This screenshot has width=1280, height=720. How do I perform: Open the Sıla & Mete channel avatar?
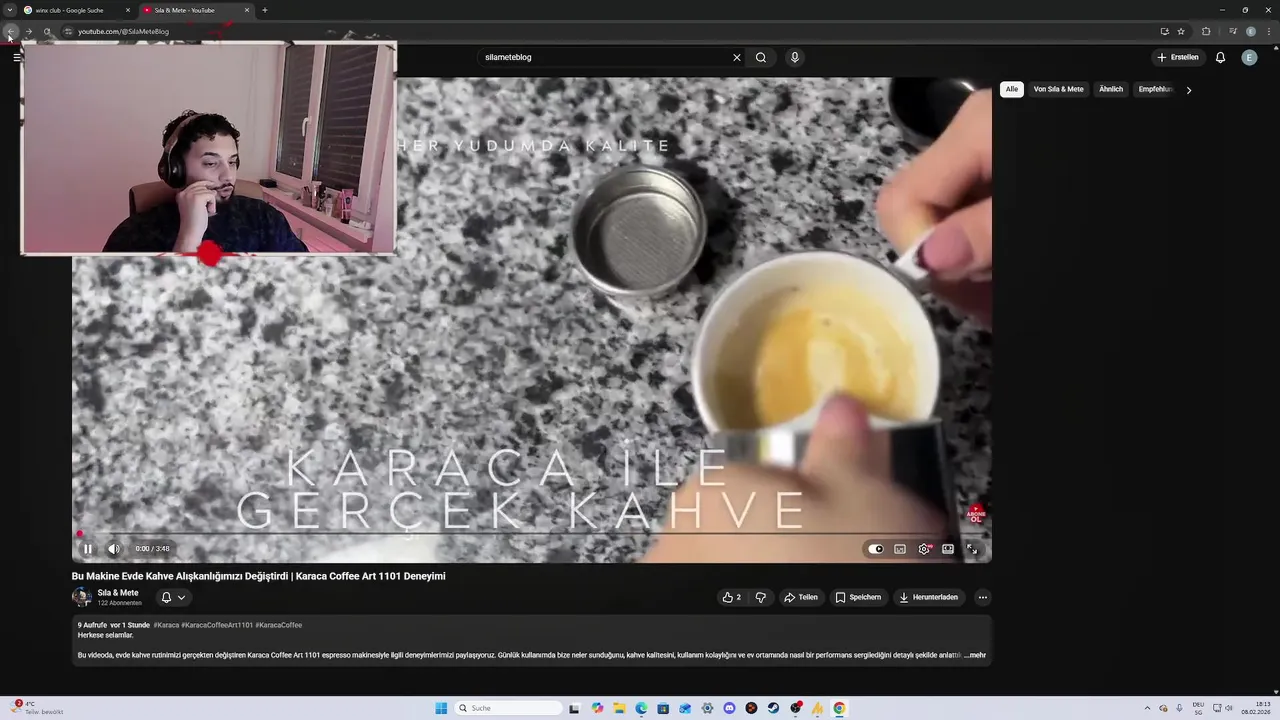click(x=81, y=597)
